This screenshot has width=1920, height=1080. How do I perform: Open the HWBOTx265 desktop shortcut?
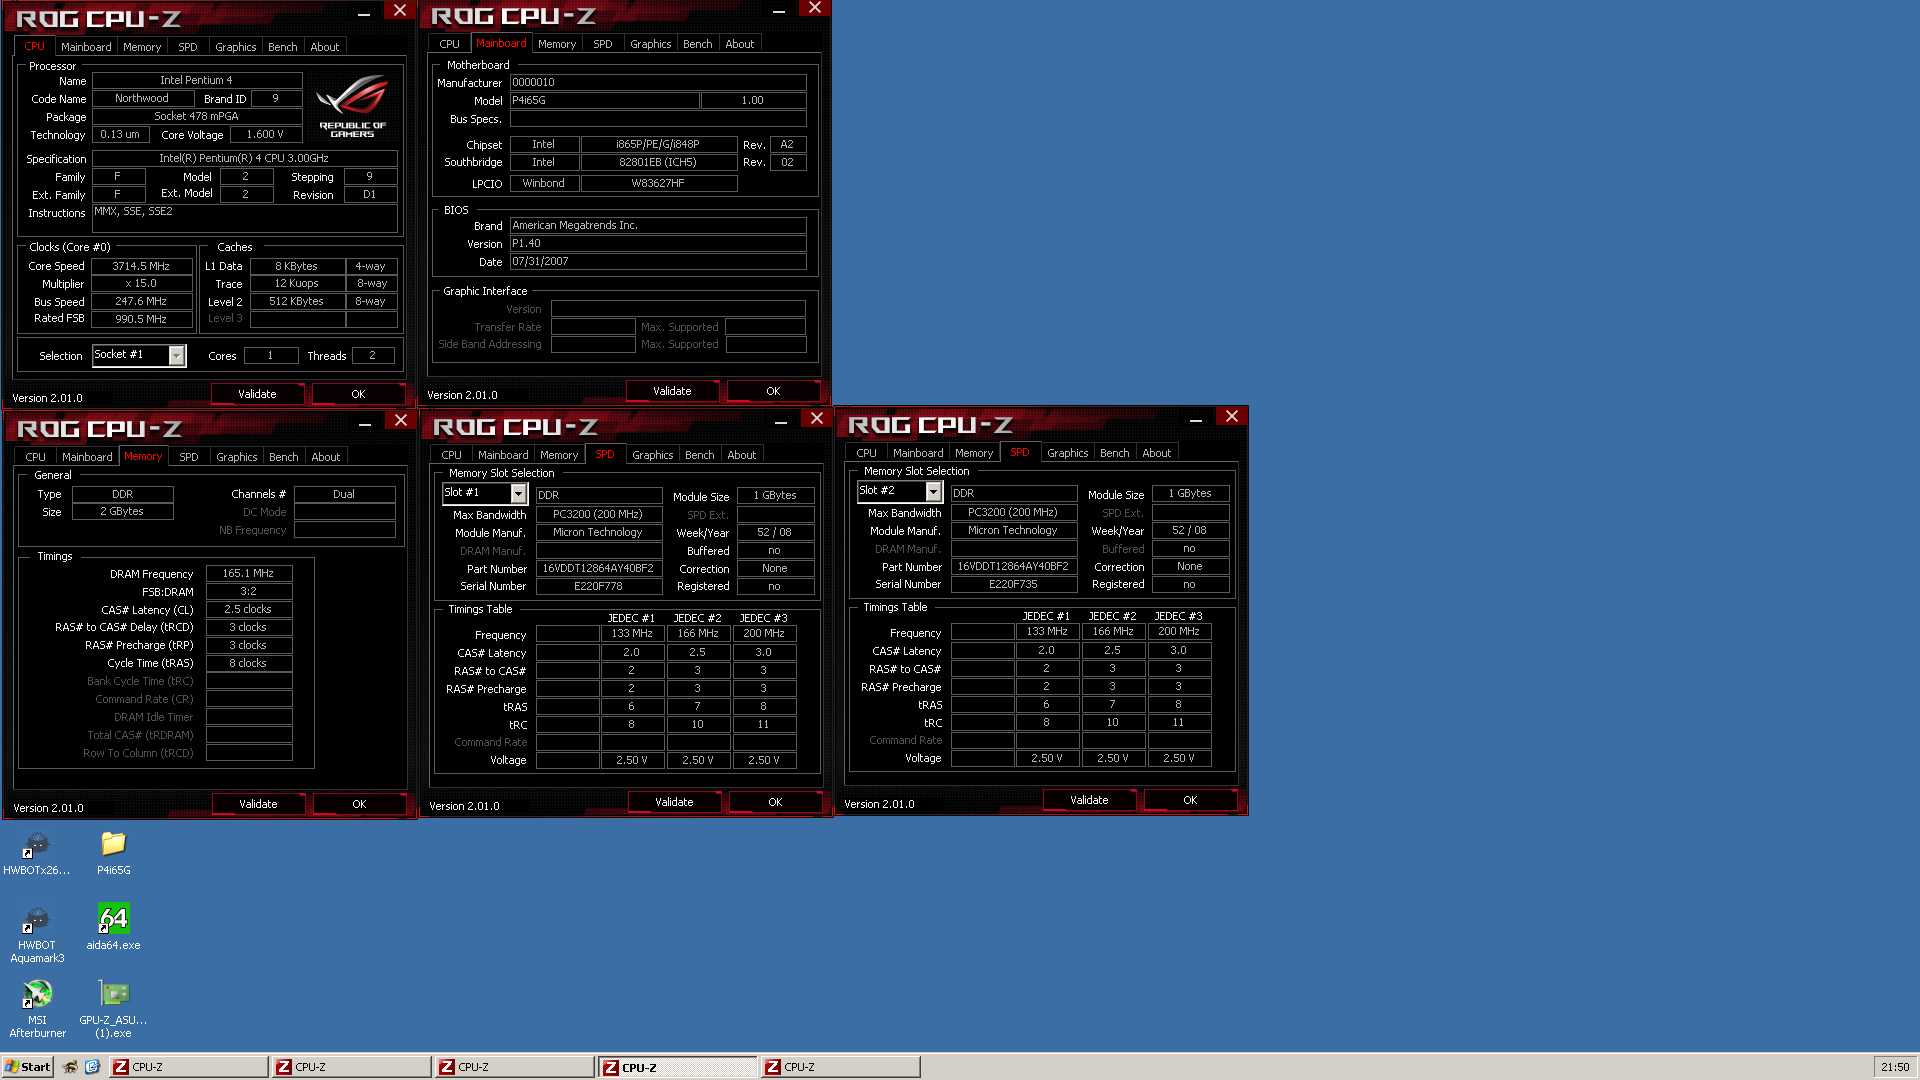point(36,853)
